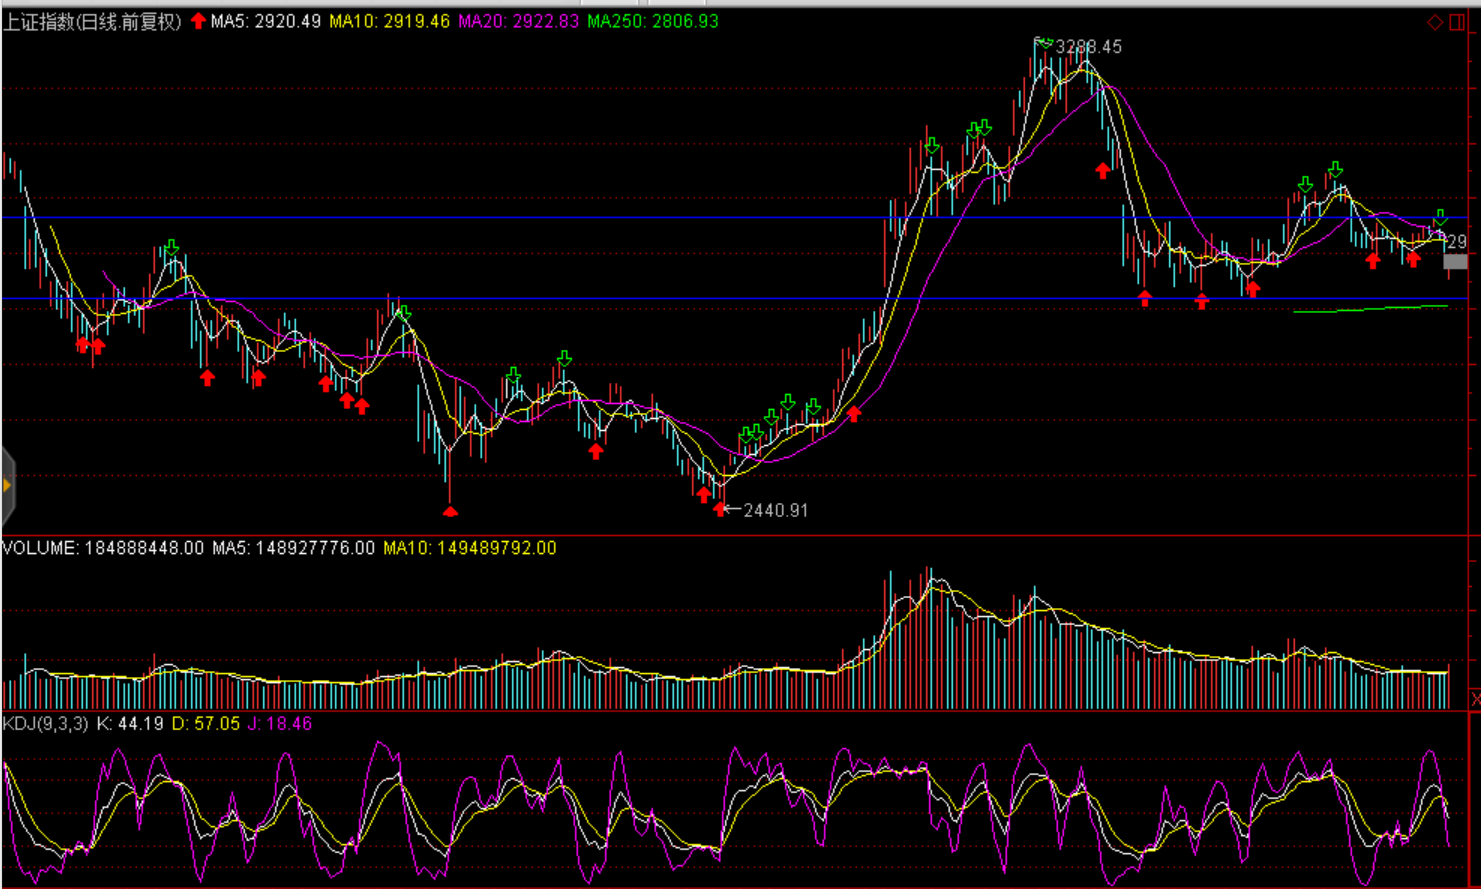
Task: Click the green down arrow at the 3288.45 peak
Action: (x=1045, y=42)
